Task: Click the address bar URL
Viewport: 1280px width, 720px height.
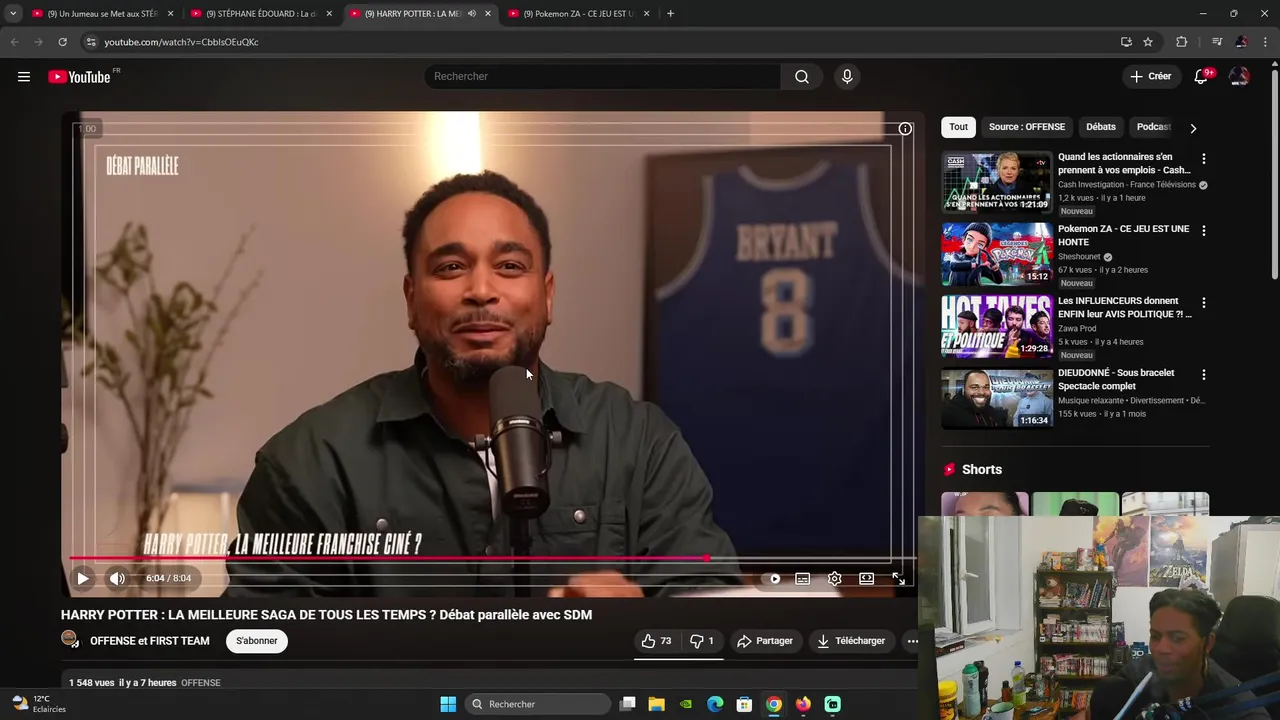Action: [x=181, y=42]
